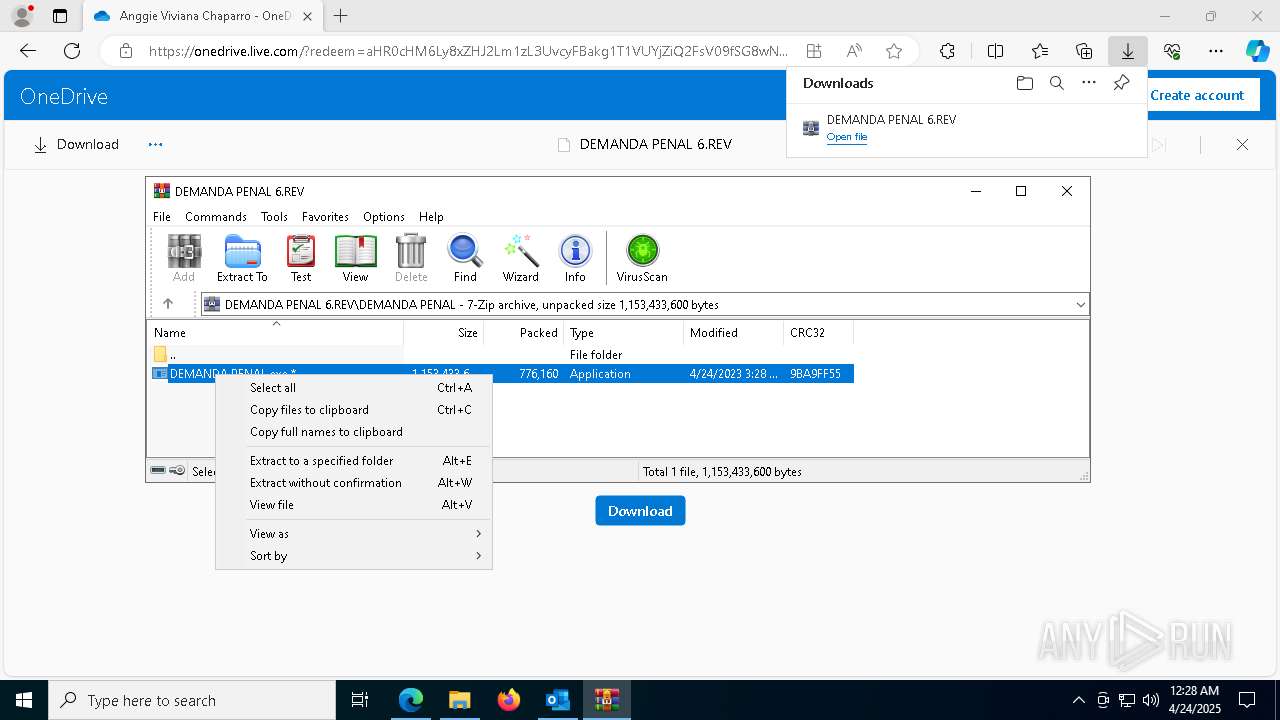Viewport: 1280px width, 720px height.
Task: Go back in the browser
Action: tap(28, 51)
